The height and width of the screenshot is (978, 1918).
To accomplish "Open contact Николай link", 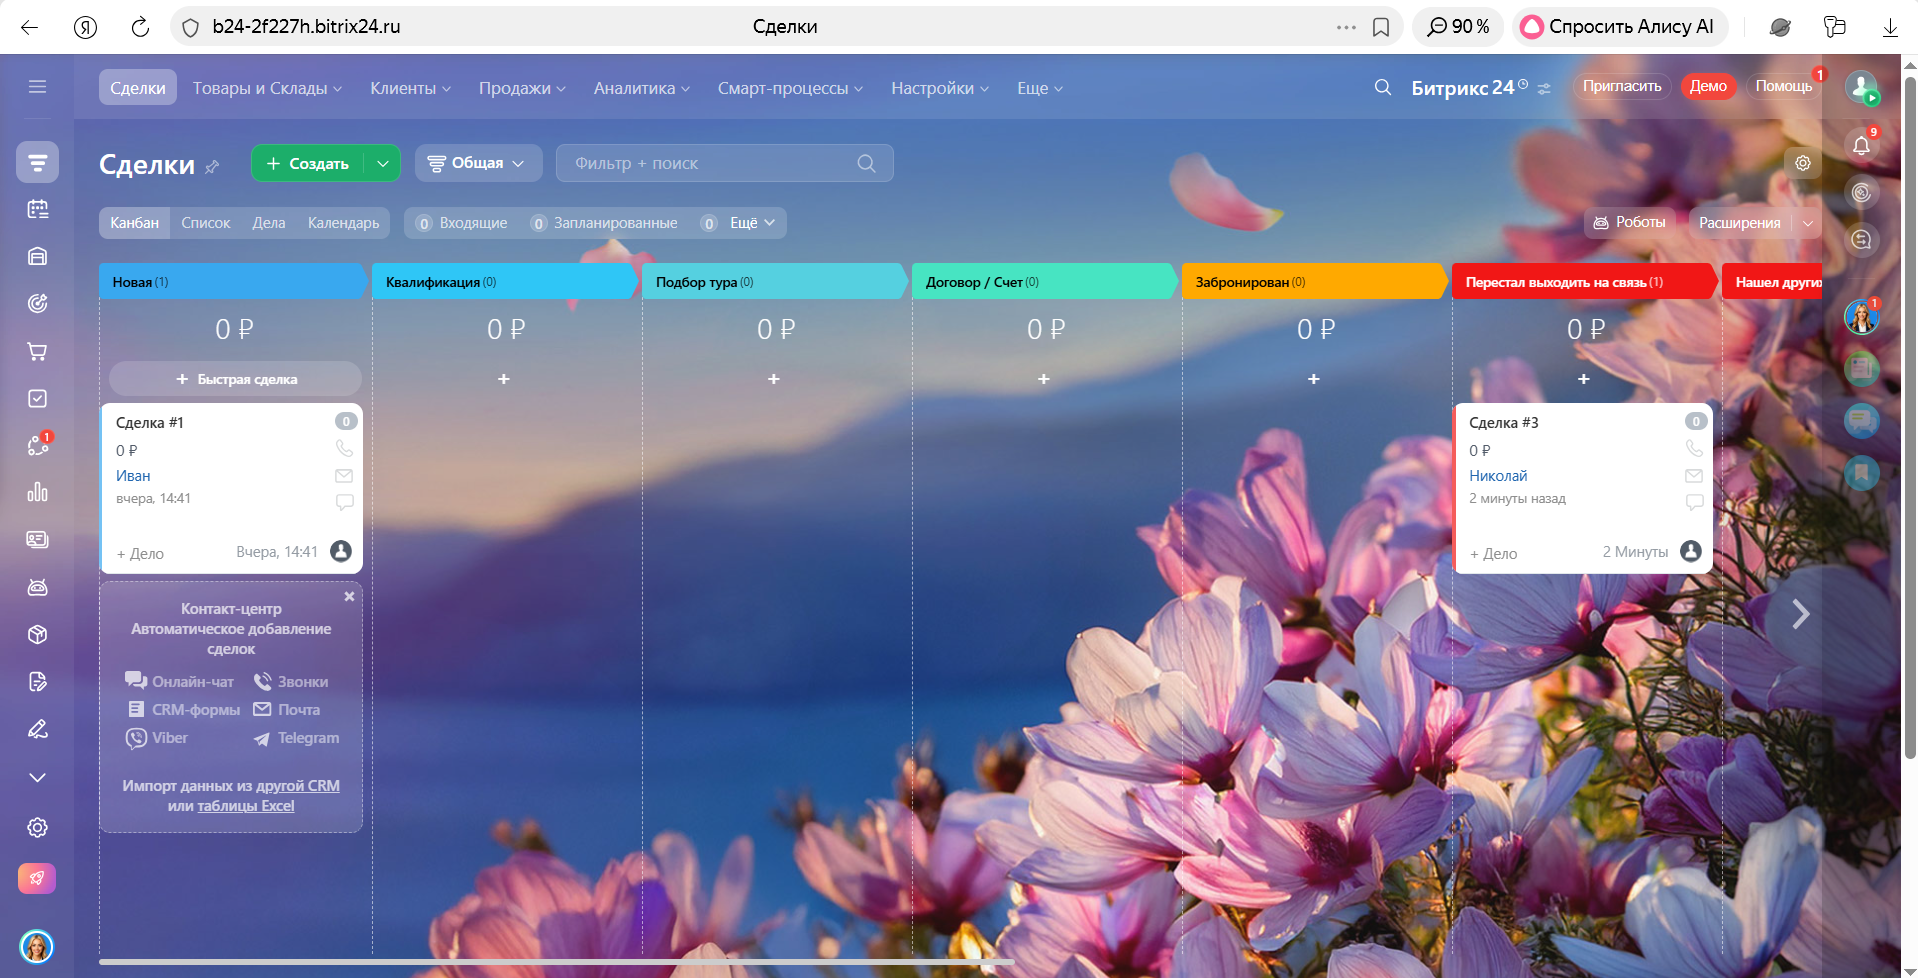I will 1498,476.
